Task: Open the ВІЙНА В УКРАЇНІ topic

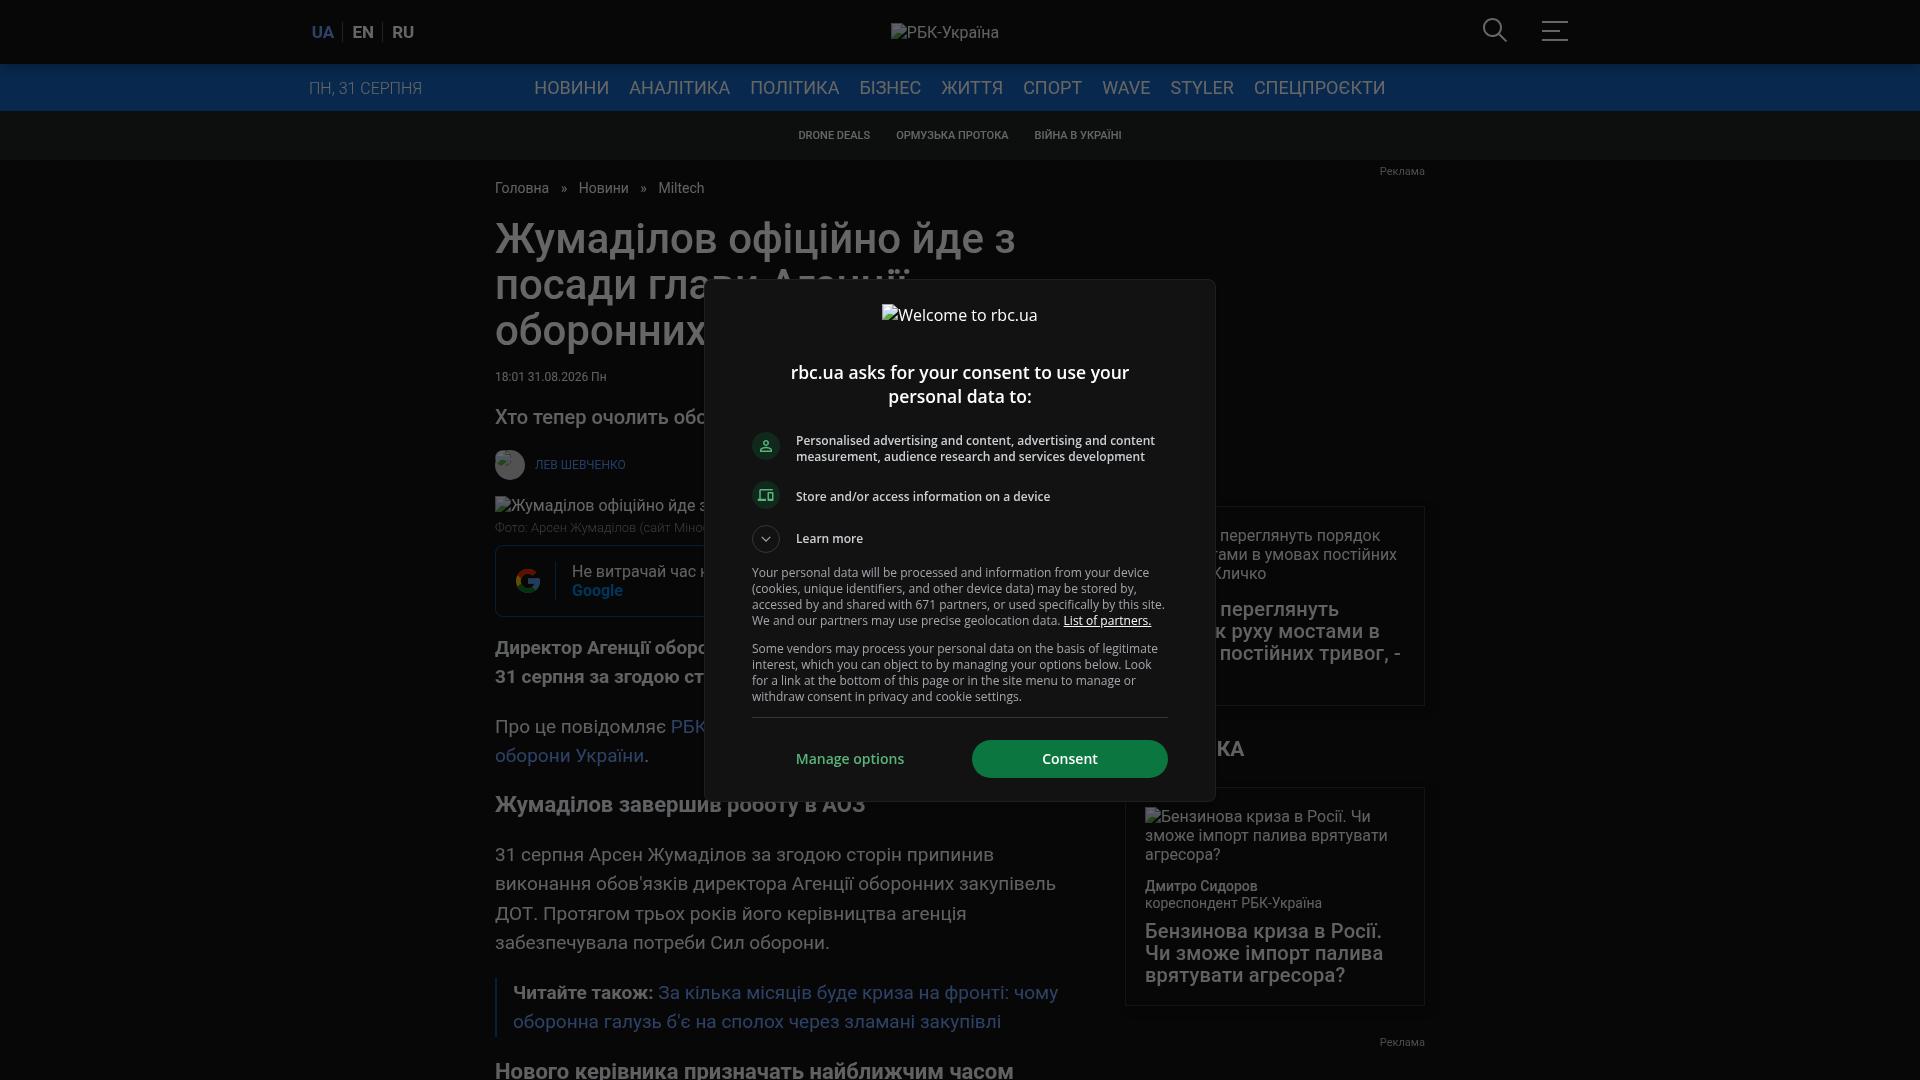Action: click(1078, 135)
